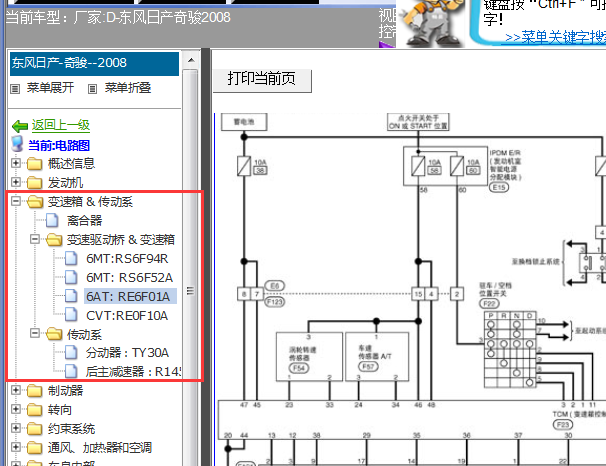Expand the 通风、加热器和空调 tree node
The image size is (606, 466).
(16, 447)
